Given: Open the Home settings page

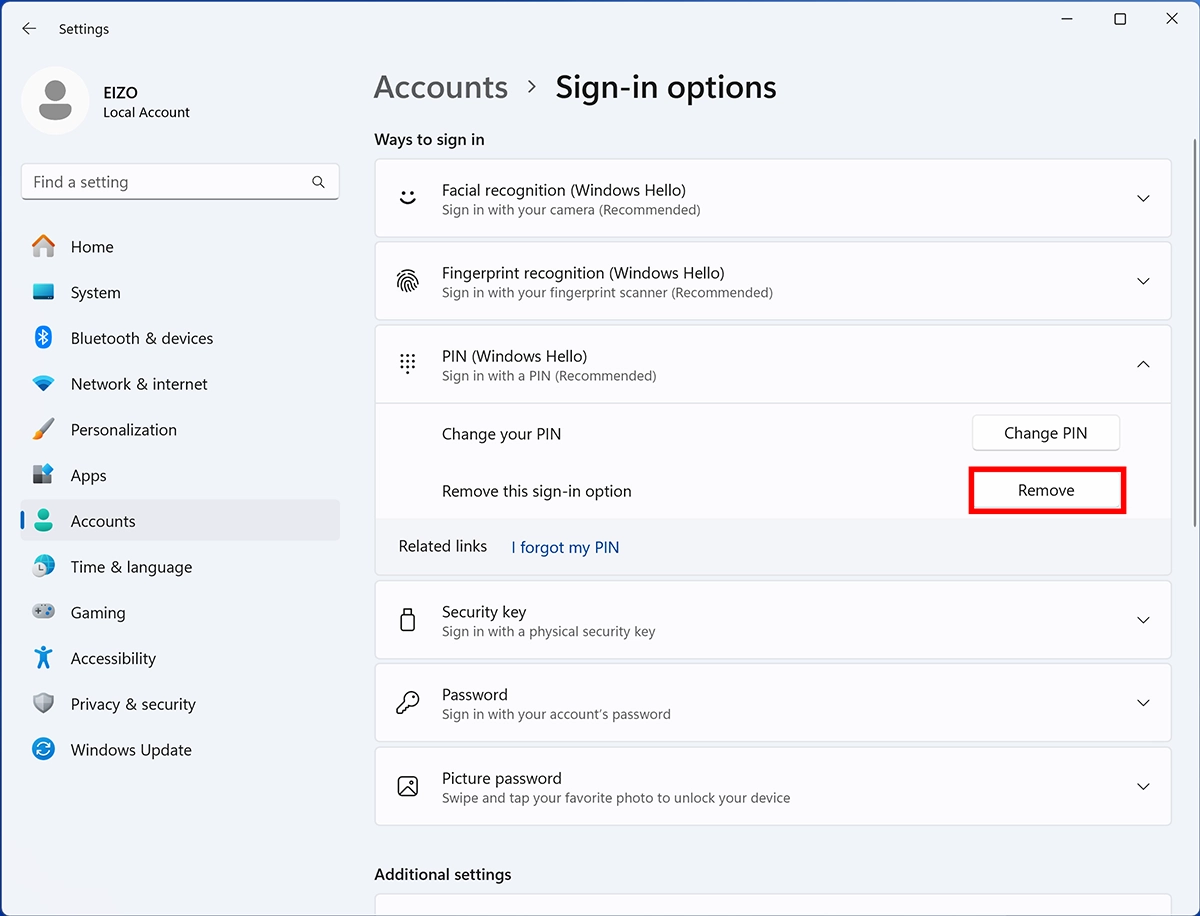Looking at the screenshot, I should tap(180, 247).
